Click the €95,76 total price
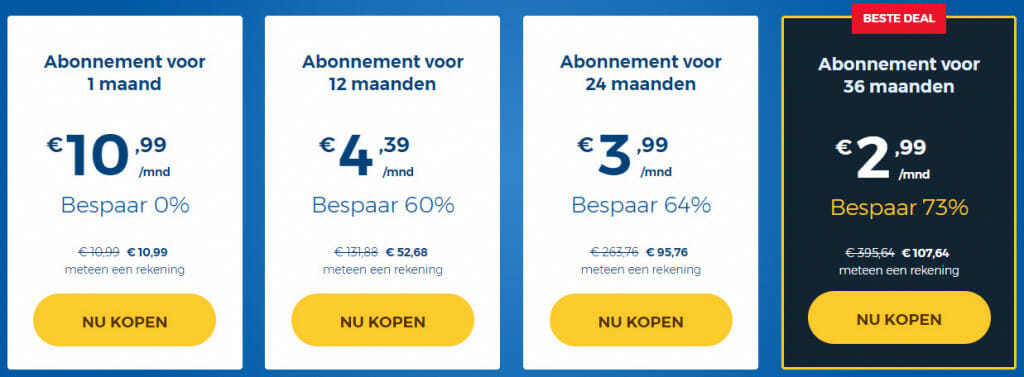 [667, 252]
